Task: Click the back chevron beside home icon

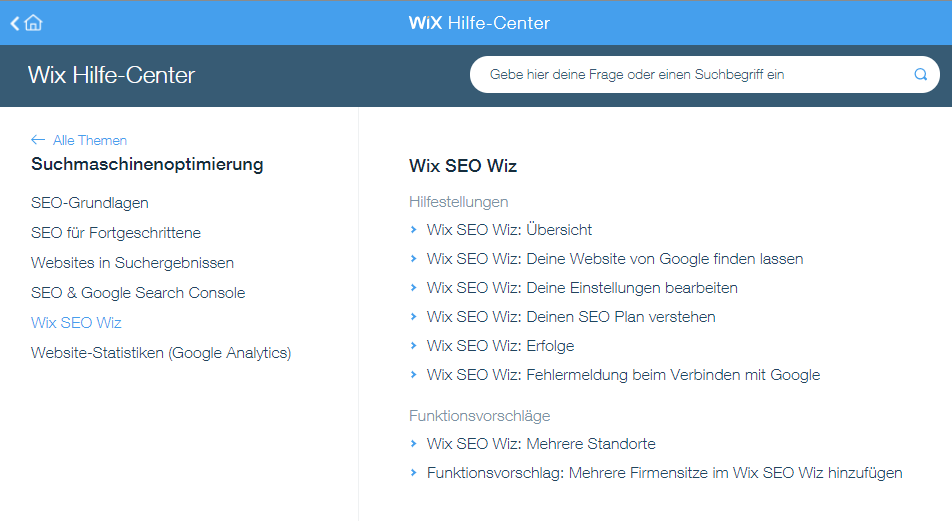Action: point(15,24)
